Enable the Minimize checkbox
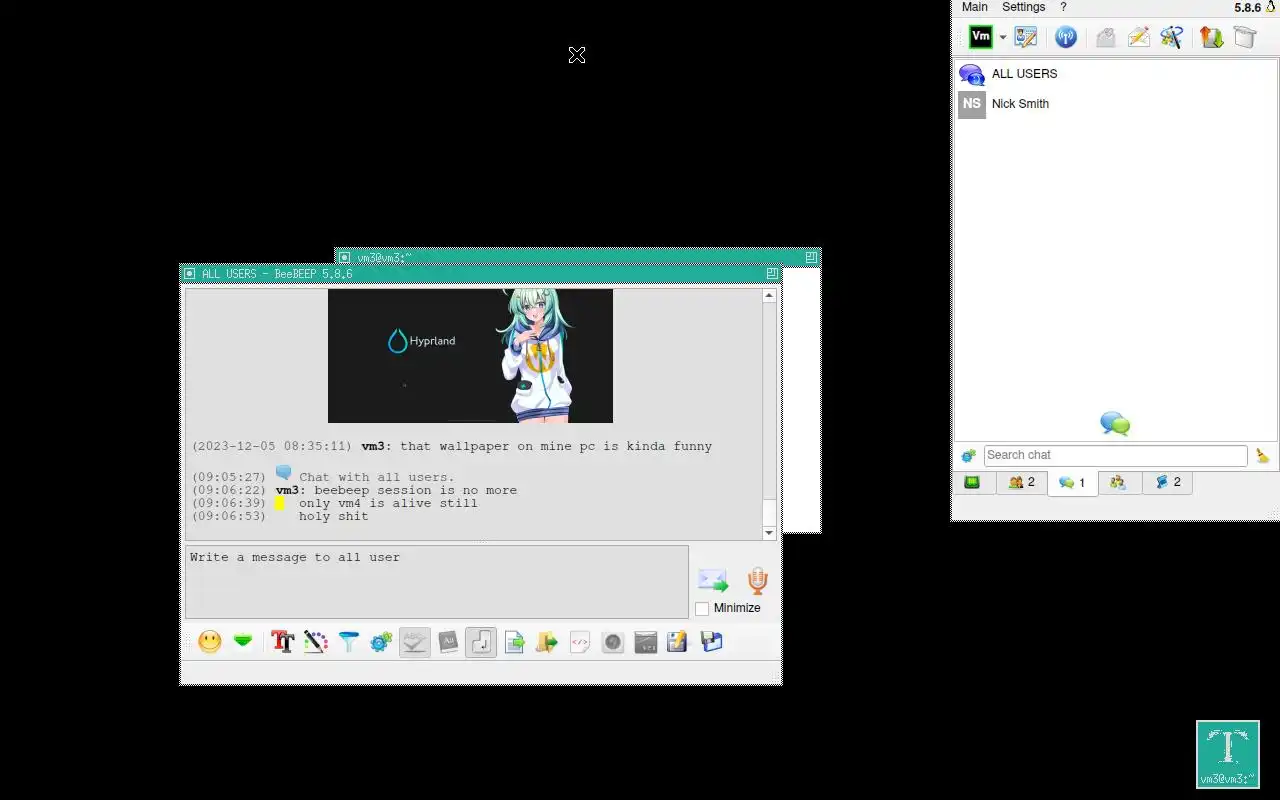1280x800 pixels. [x=702, y=608]
